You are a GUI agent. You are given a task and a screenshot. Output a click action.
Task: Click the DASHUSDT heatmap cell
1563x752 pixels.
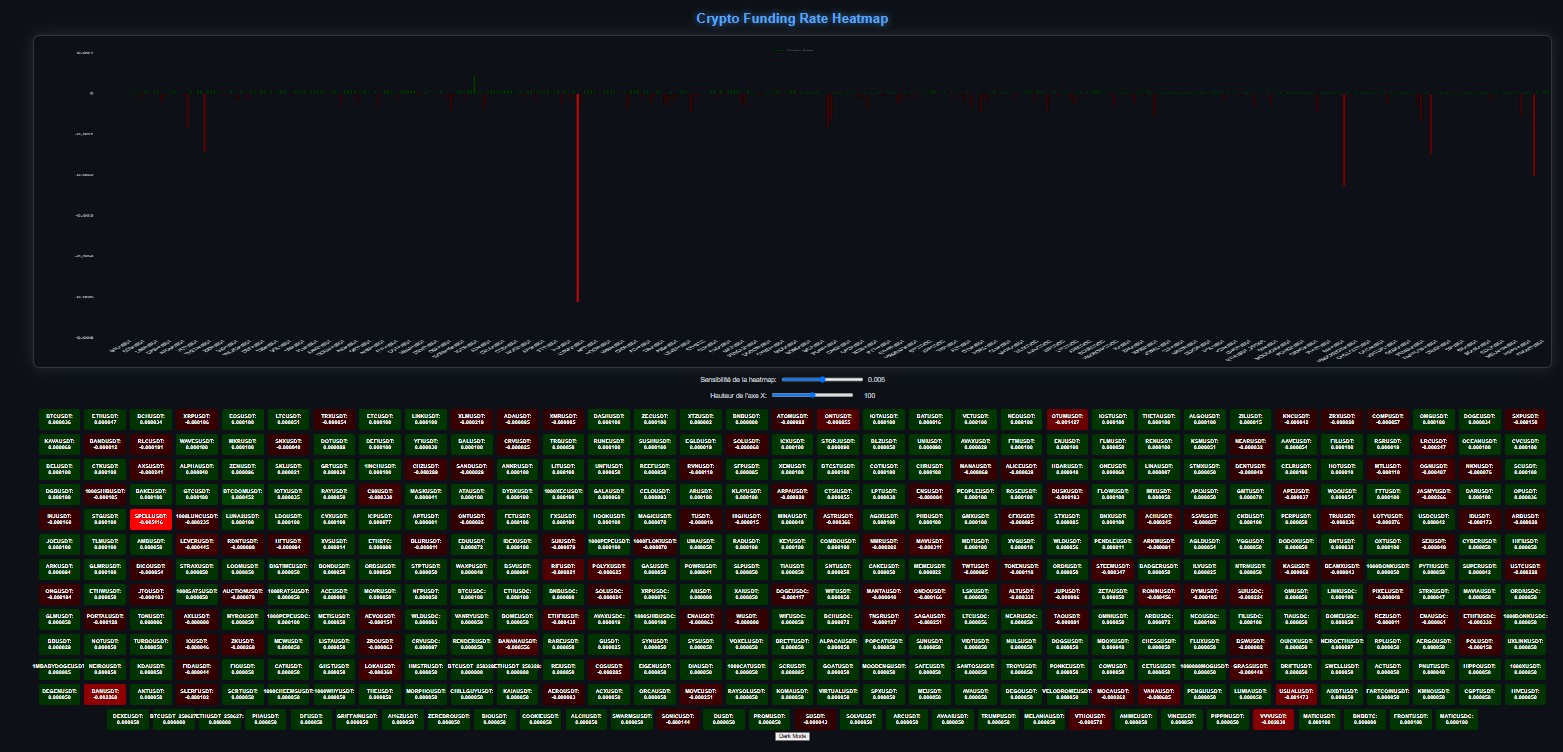(x=607, y=418)
